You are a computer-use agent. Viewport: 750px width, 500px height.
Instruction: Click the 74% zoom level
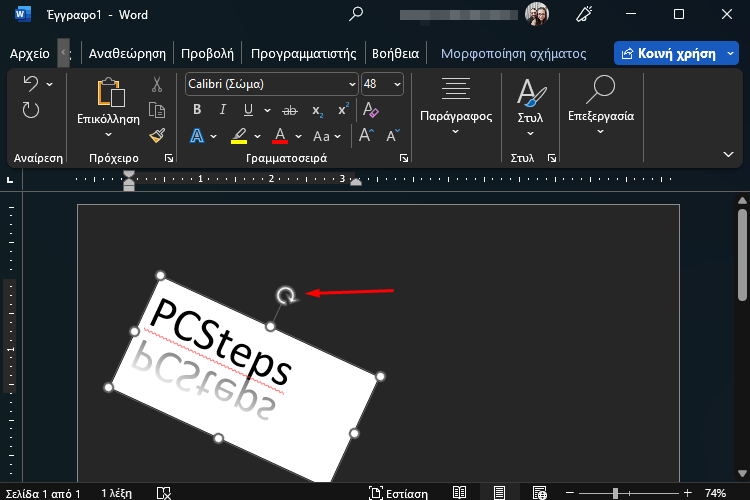(x=715, y=493)
